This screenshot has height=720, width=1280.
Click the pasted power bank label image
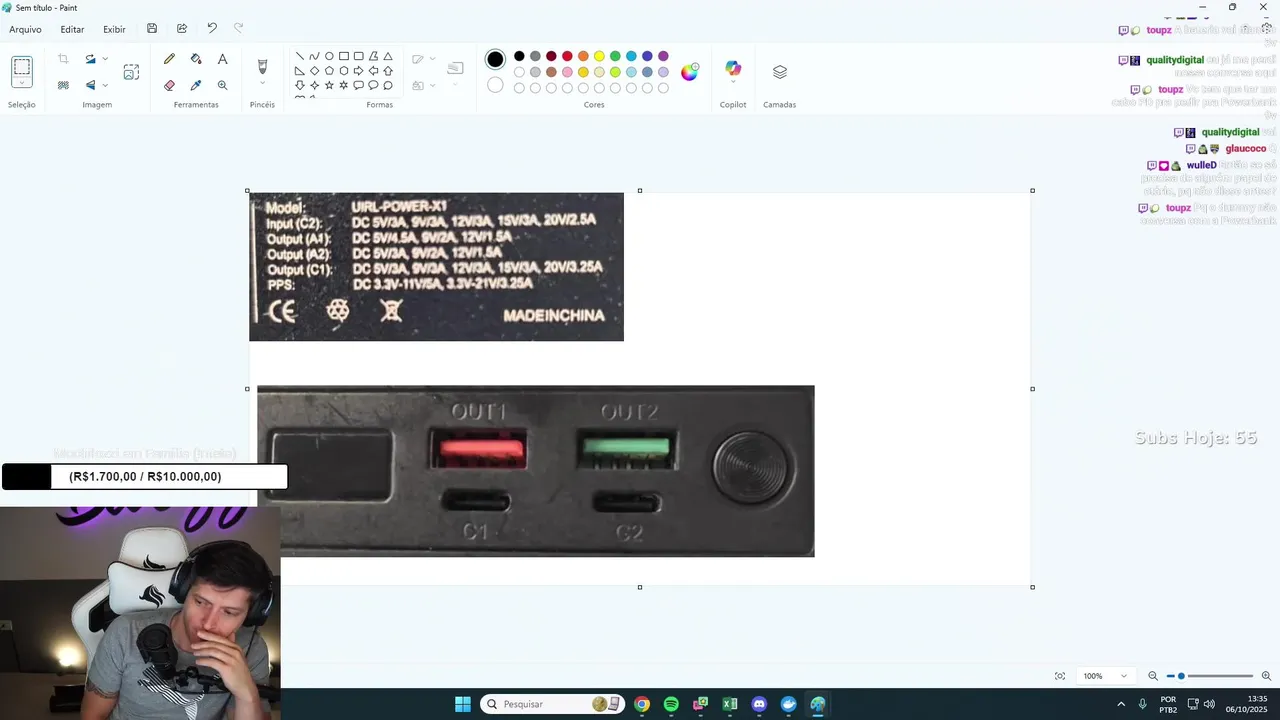click(436, 267)
